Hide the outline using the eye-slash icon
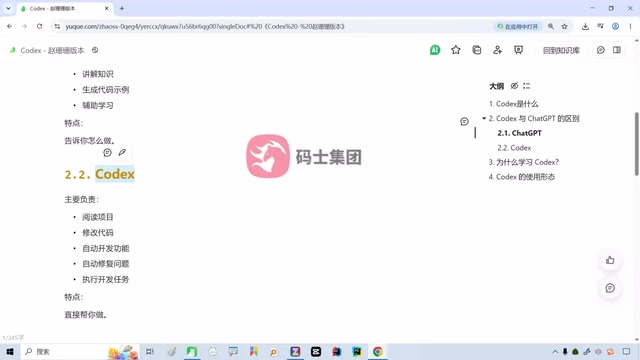640x360 pixels. pos(514,86)
